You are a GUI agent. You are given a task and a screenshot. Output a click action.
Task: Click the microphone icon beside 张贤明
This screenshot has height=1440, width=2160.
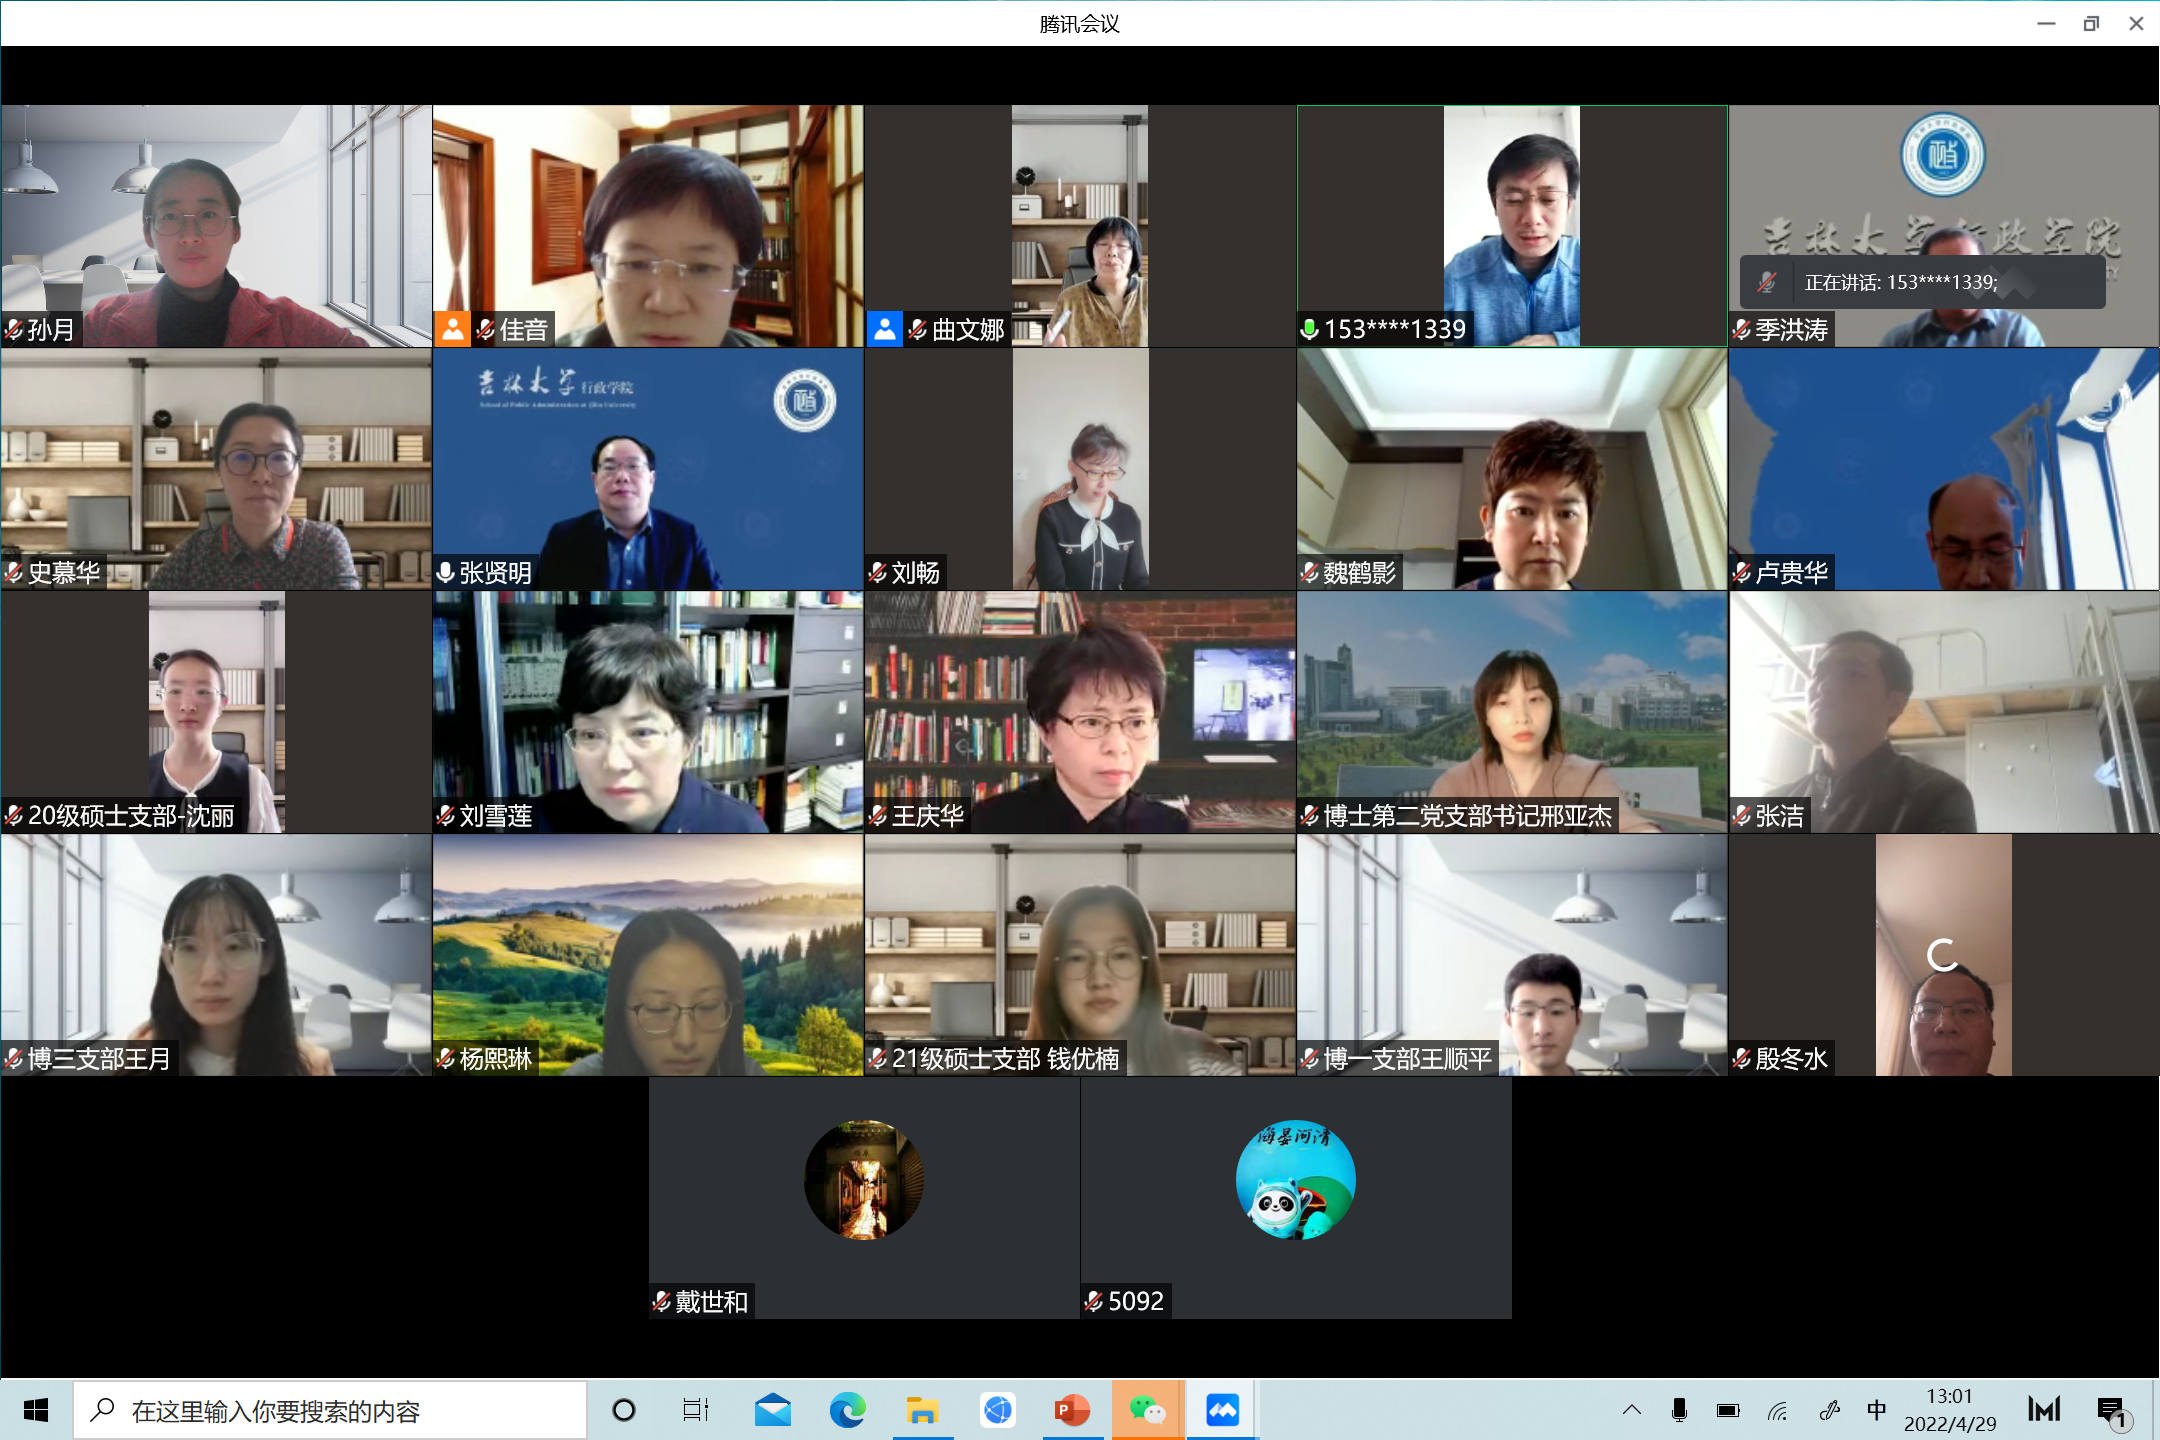coord(446,572)
